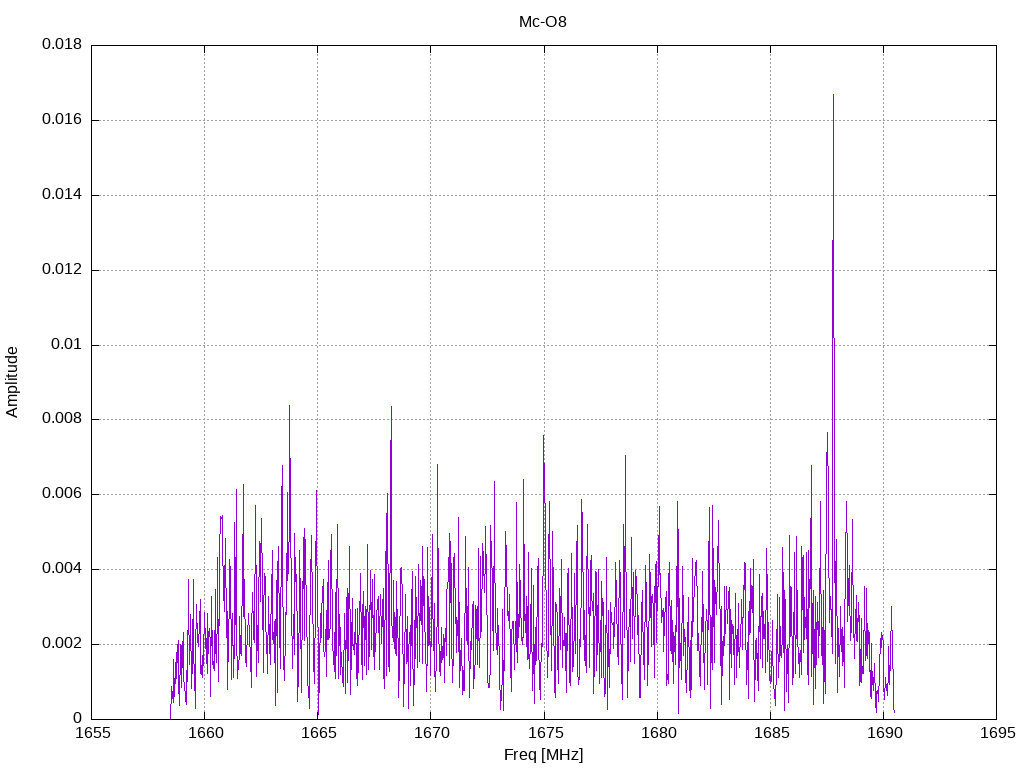
Task: Click the y-axis tick label 0.016
Action: 62,120
